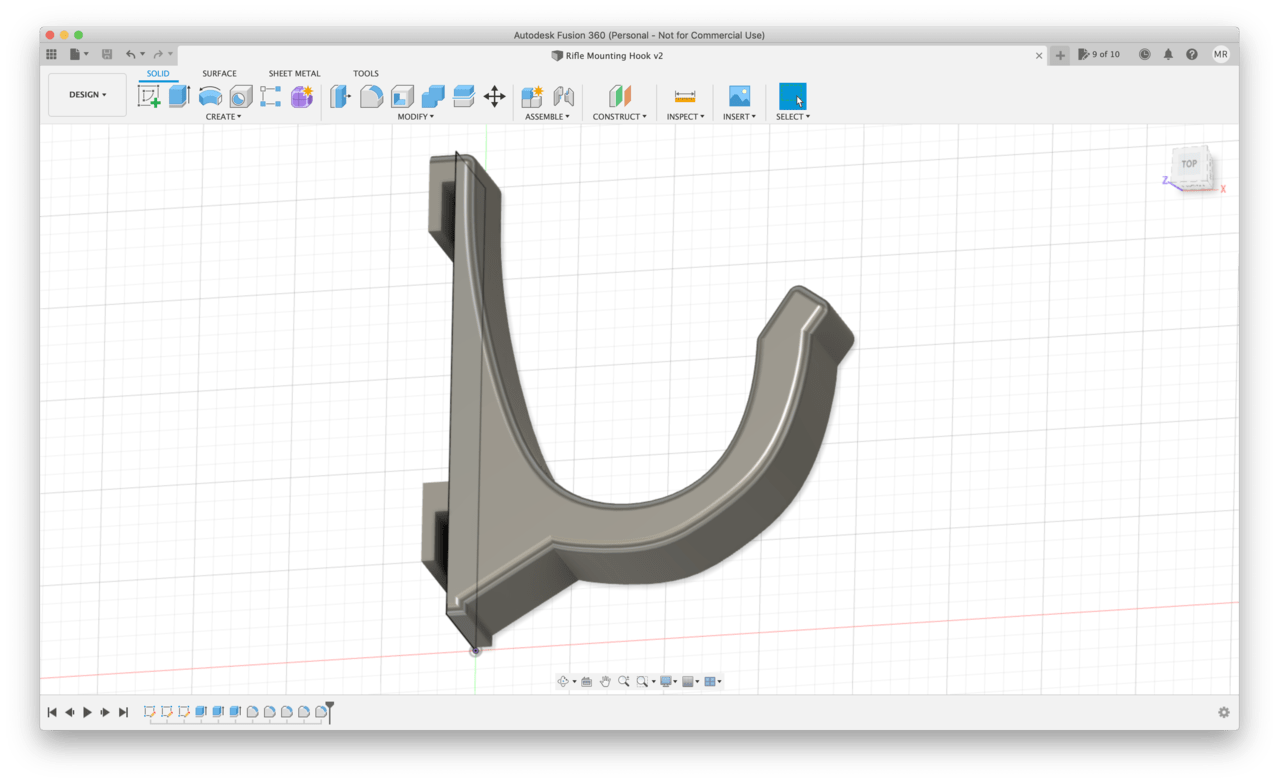Click the timeline history marker
This screenshot has height=783, width=1279.
coord(329,711)
